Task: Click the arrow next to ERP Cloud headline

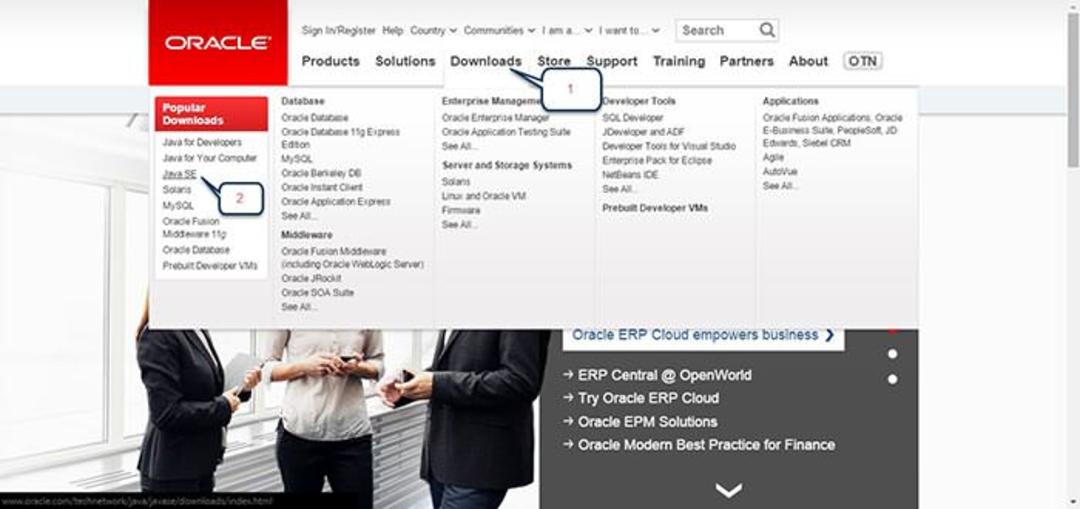Action: (x=829, y=335)
